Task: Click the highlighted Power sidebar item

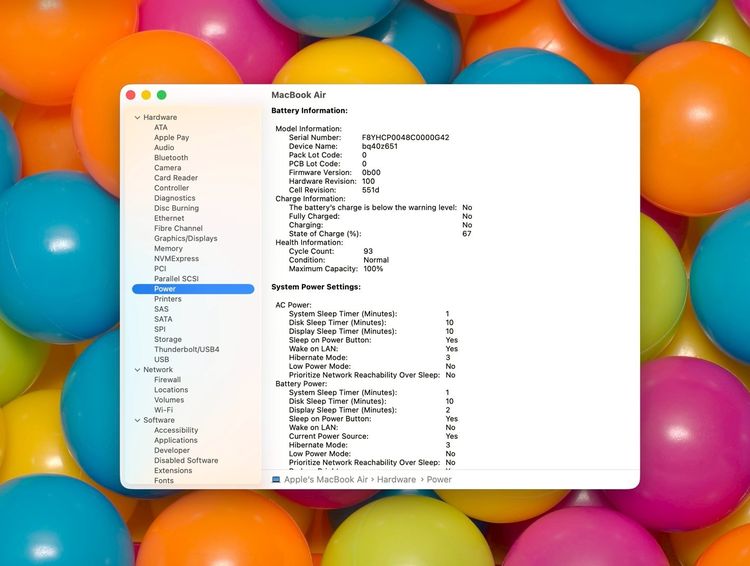Action: tap(193, 289)
